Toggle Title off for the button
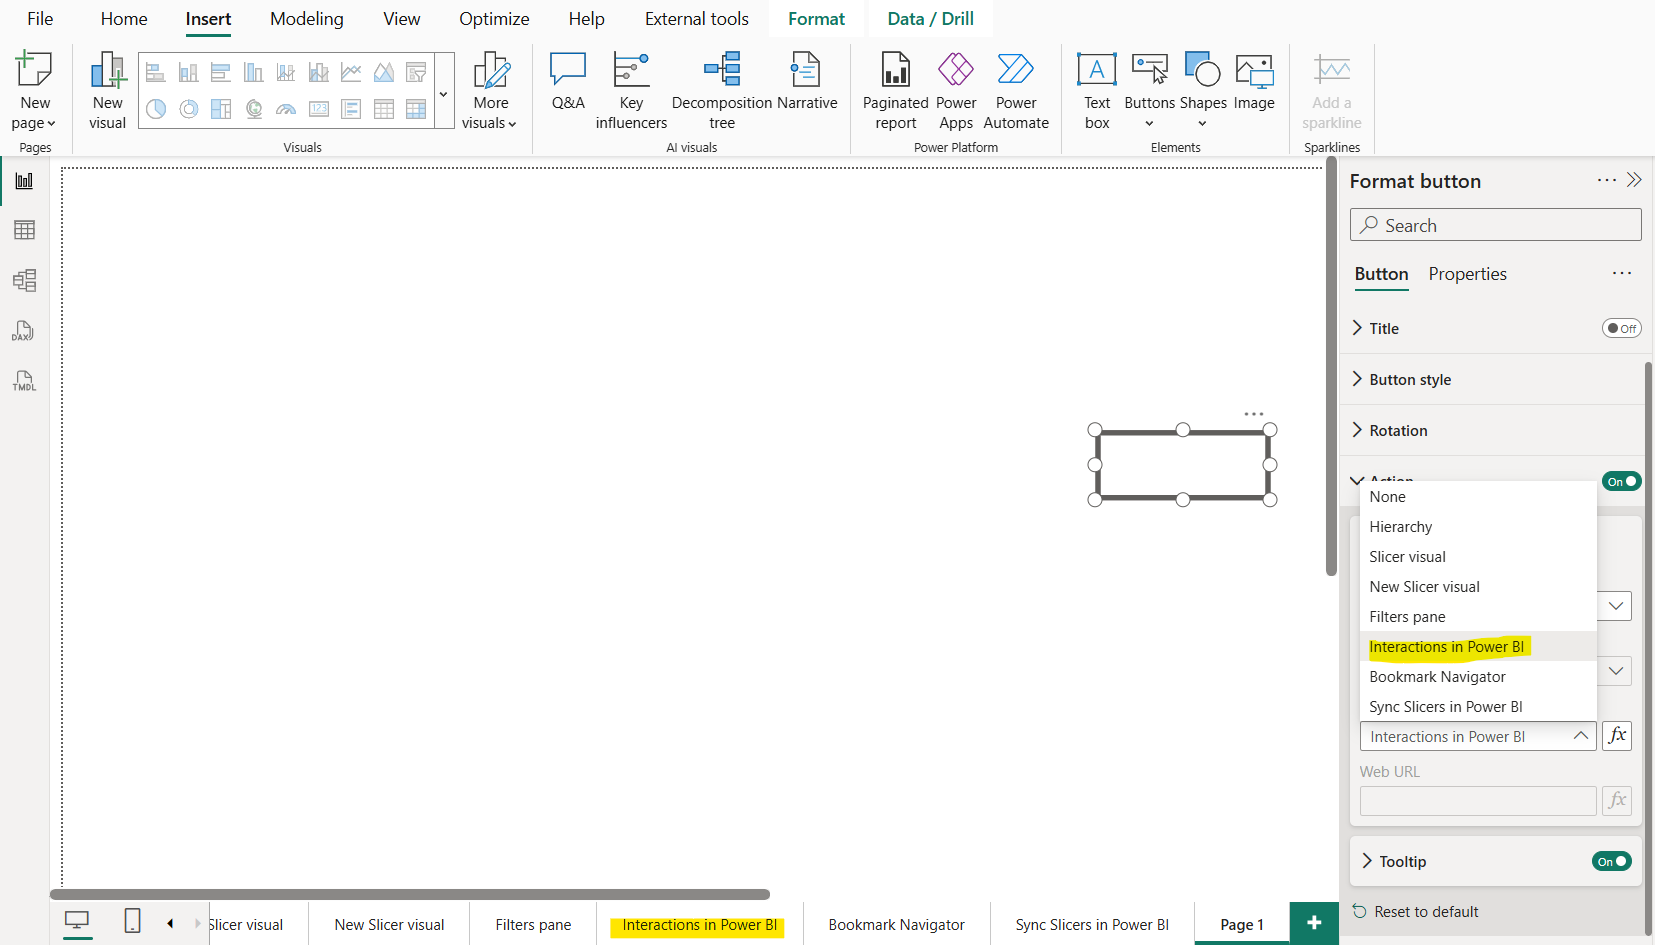The height and width of the screenshot is (945, 1655). [x=1621, y=328]
